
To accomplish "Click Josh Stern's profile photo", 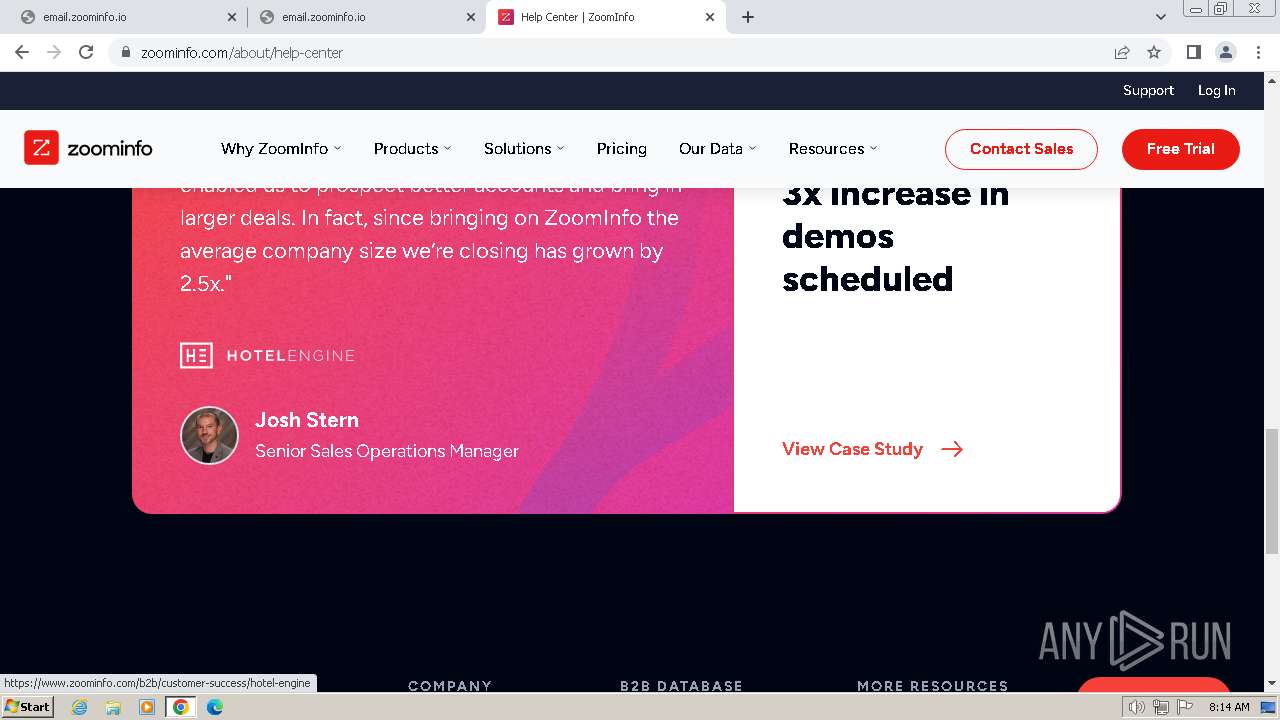I will click(x=209, y=435).
